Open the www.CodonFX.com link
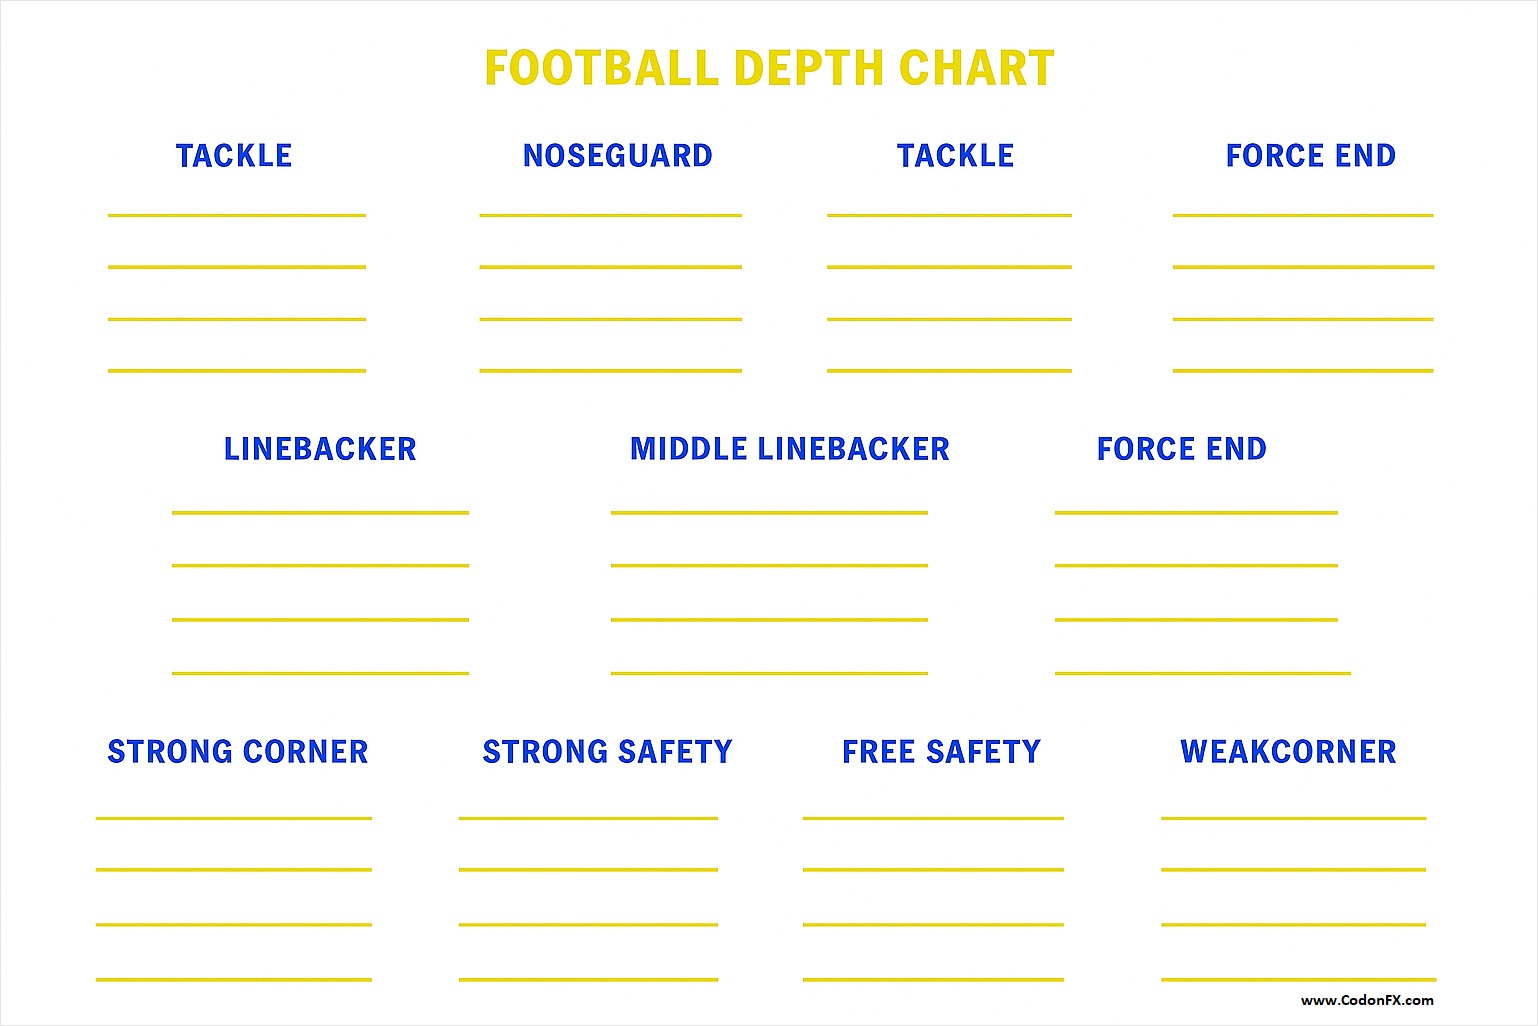 (1366, 1000)
